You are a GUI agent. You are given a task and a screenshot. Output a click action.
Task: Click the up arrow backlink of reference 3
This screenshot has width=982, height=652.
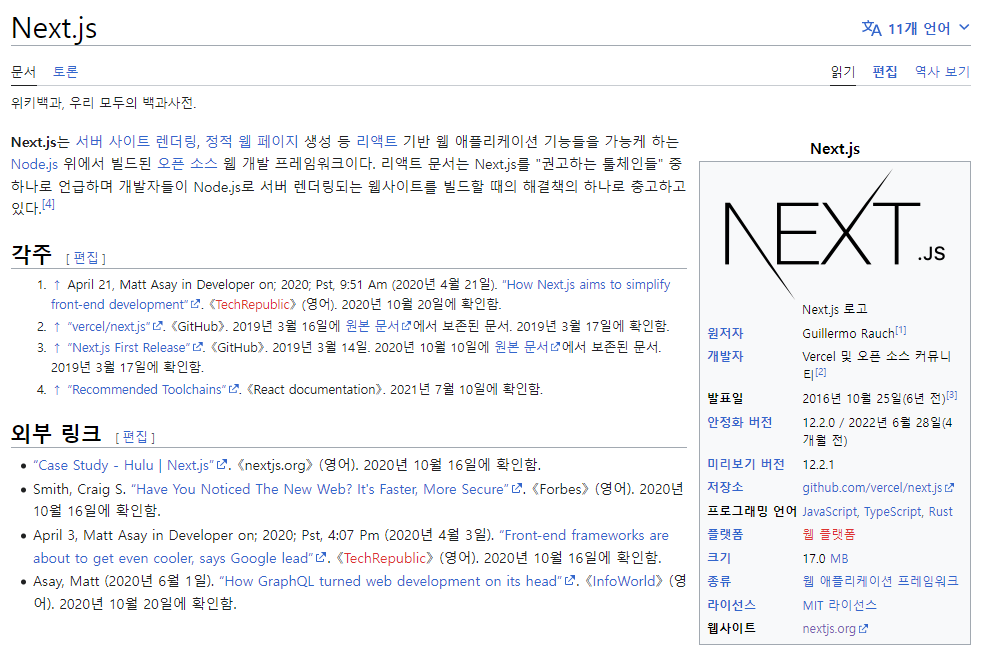tap(57, 348)
